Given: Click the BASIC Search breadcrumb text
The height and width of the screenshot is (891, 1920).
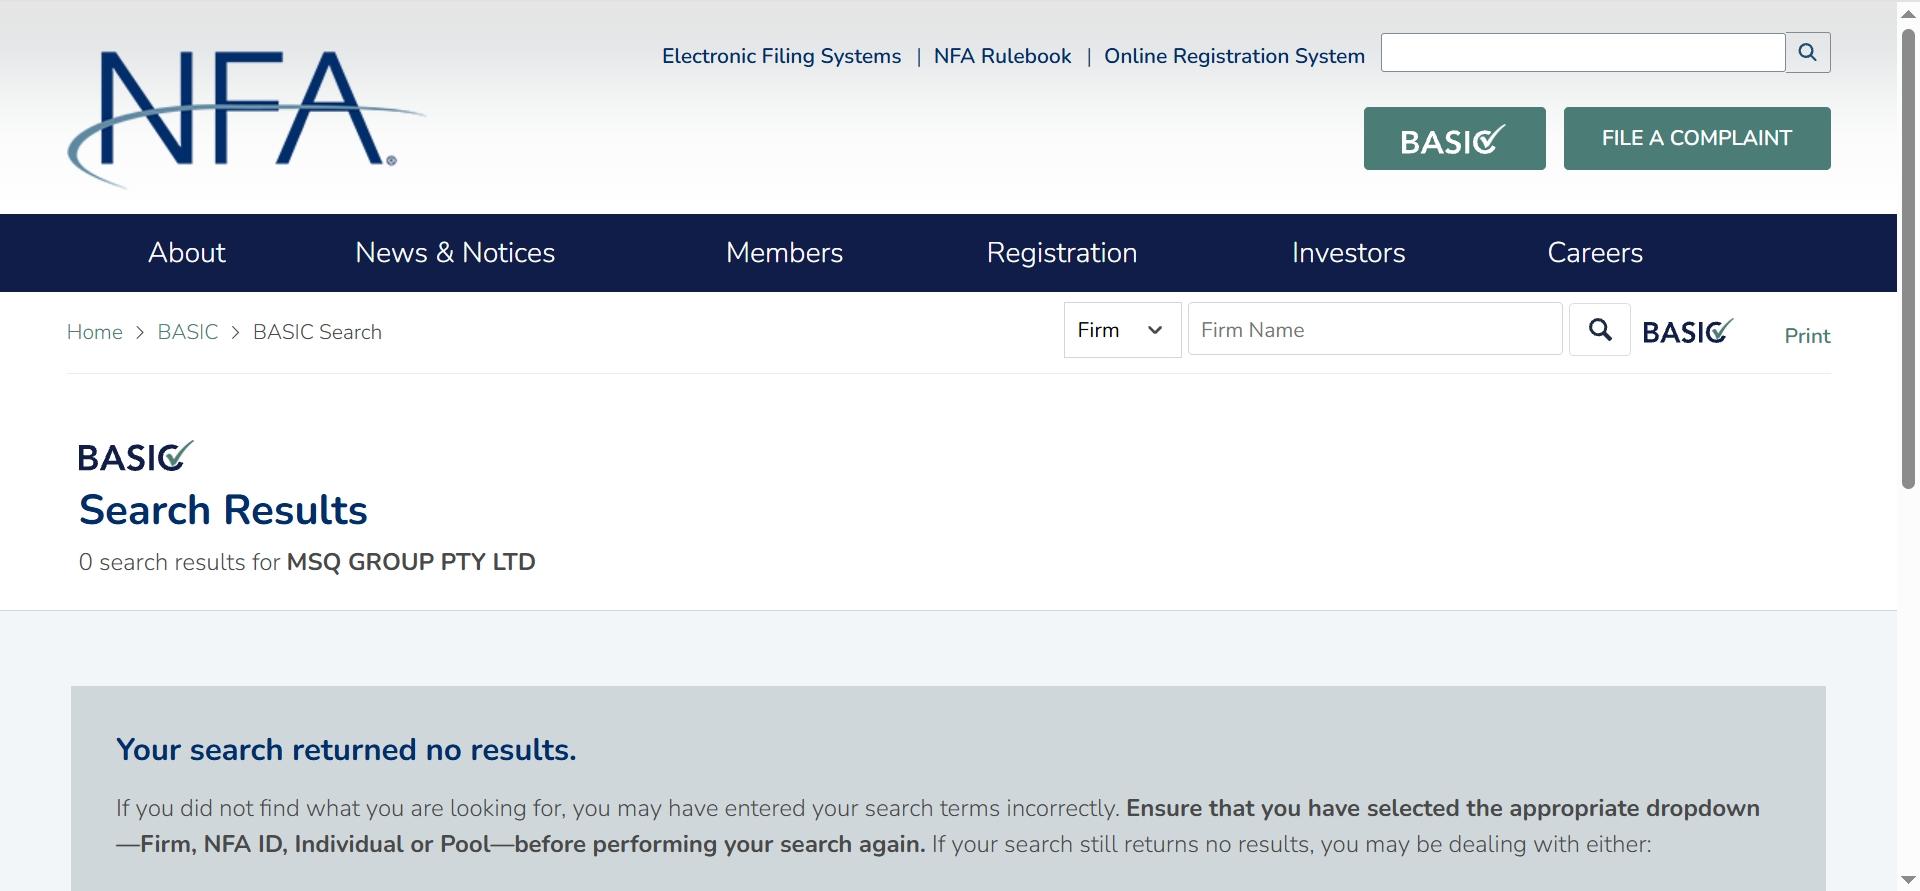Looking at the screenshot, I should point(317,332).
